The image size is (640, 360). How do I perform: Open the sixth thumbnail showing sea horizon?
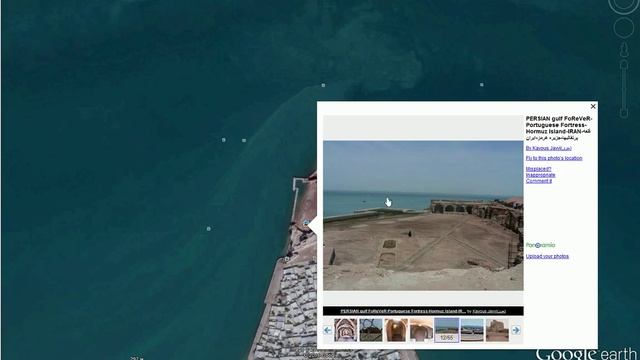tap(472, 330)
